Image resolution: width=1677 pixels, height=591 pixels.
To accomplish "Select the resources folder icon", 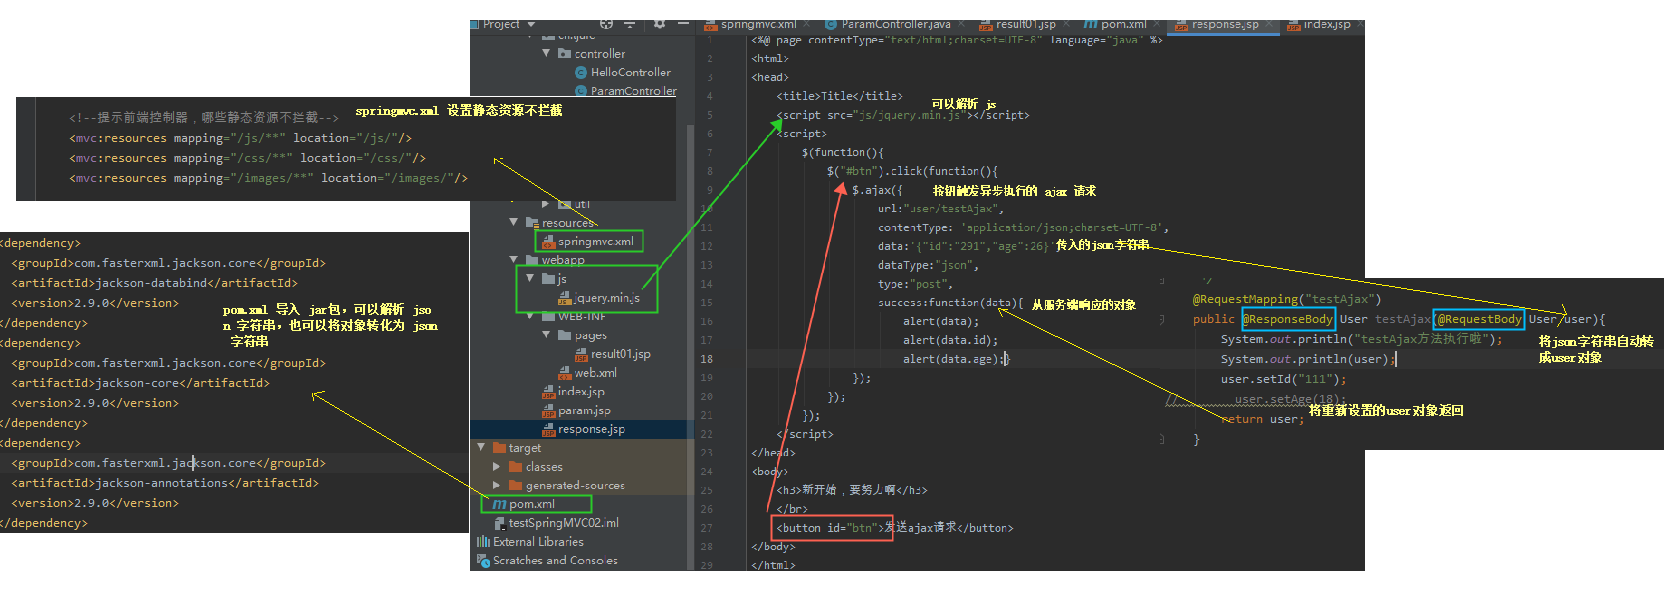I will pyautogui.click(x=532, y=223).
